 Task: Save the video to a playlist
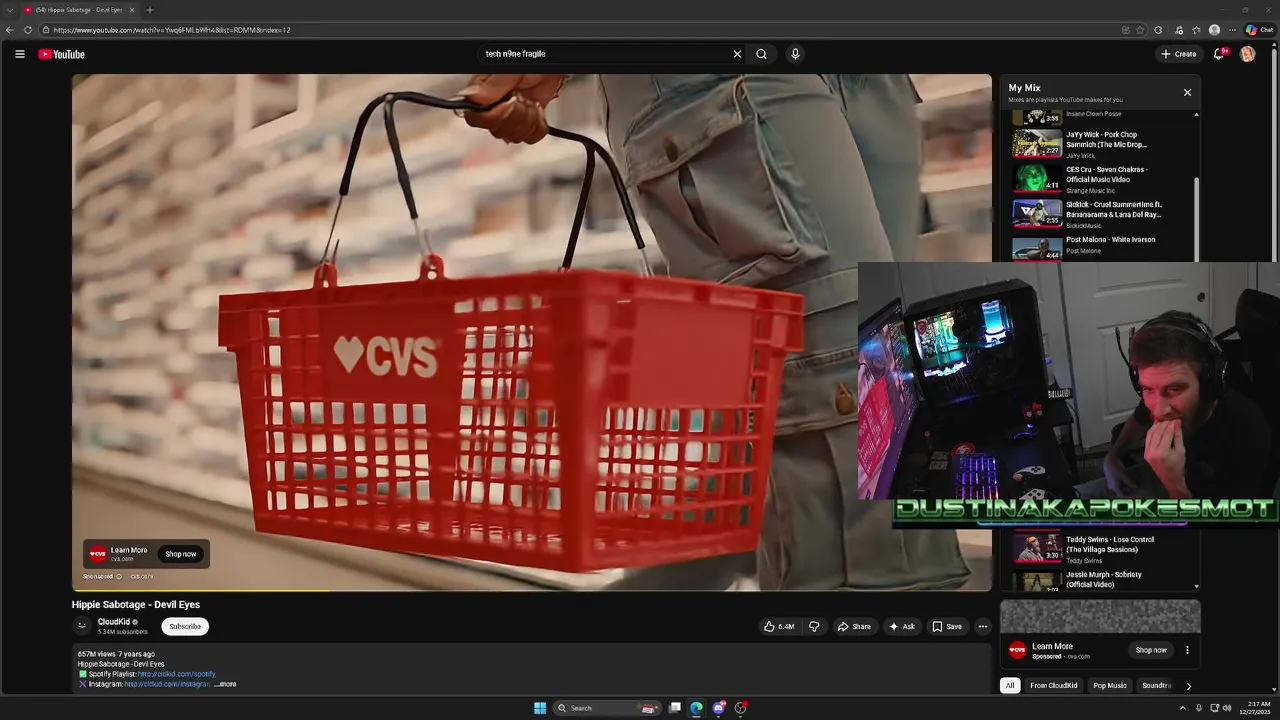pyautogui.click(x=947, y=627)
